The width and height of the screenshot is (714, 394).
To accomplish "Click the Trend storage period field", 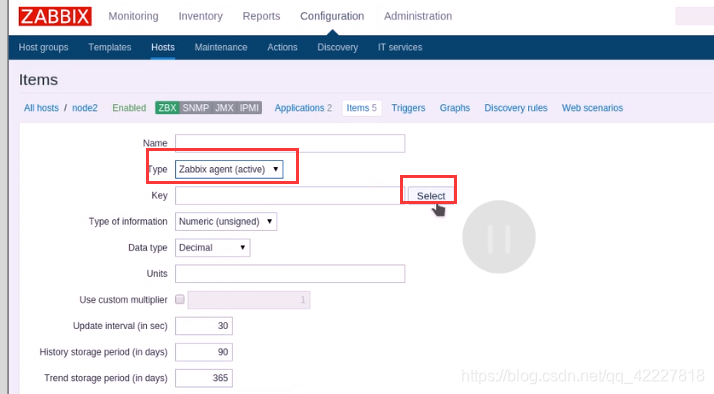I will [204, 378].
